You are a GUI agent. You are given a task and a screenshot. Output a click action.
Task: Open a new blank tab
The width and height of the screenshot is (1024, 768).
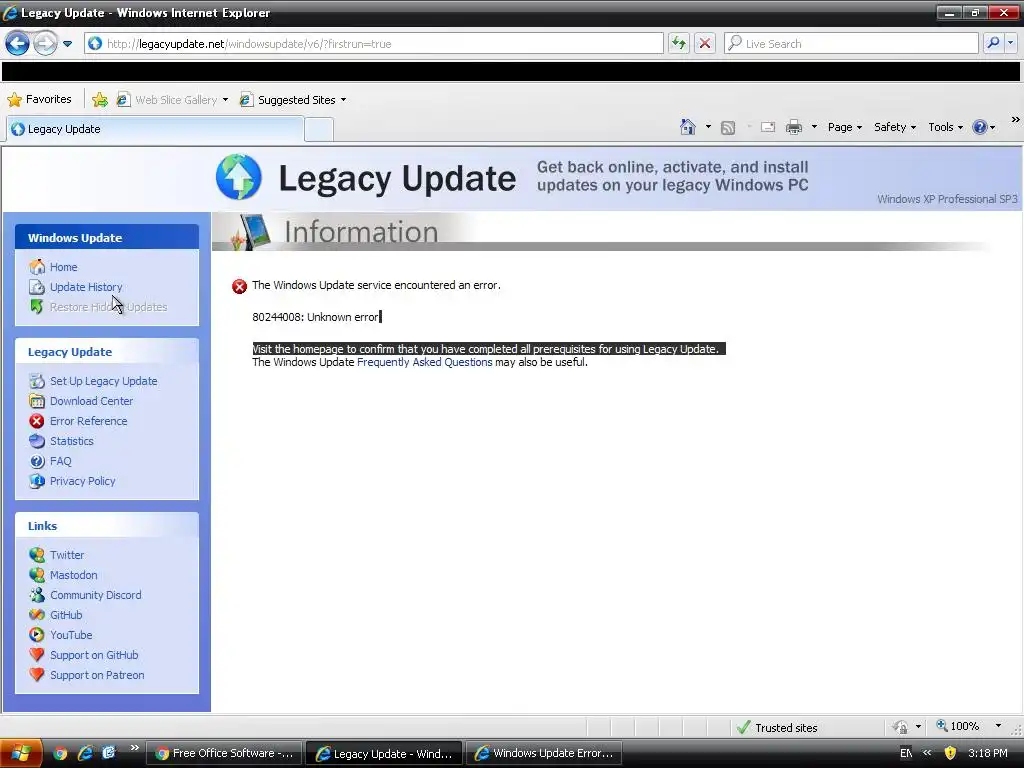pyautogui.click(x=319, y=129)
